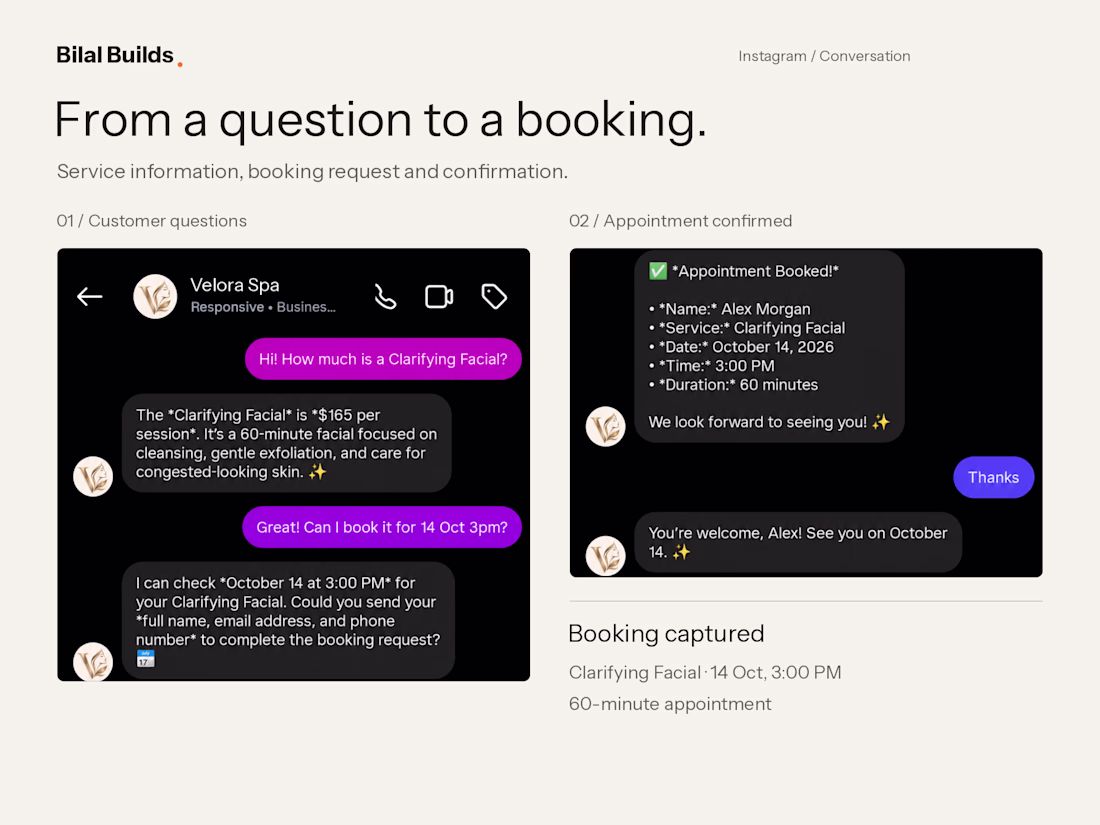This screenshot has width=1100, height=825.
Task: Click the "From a question to a booking." headline
Action: coord(381,119)
